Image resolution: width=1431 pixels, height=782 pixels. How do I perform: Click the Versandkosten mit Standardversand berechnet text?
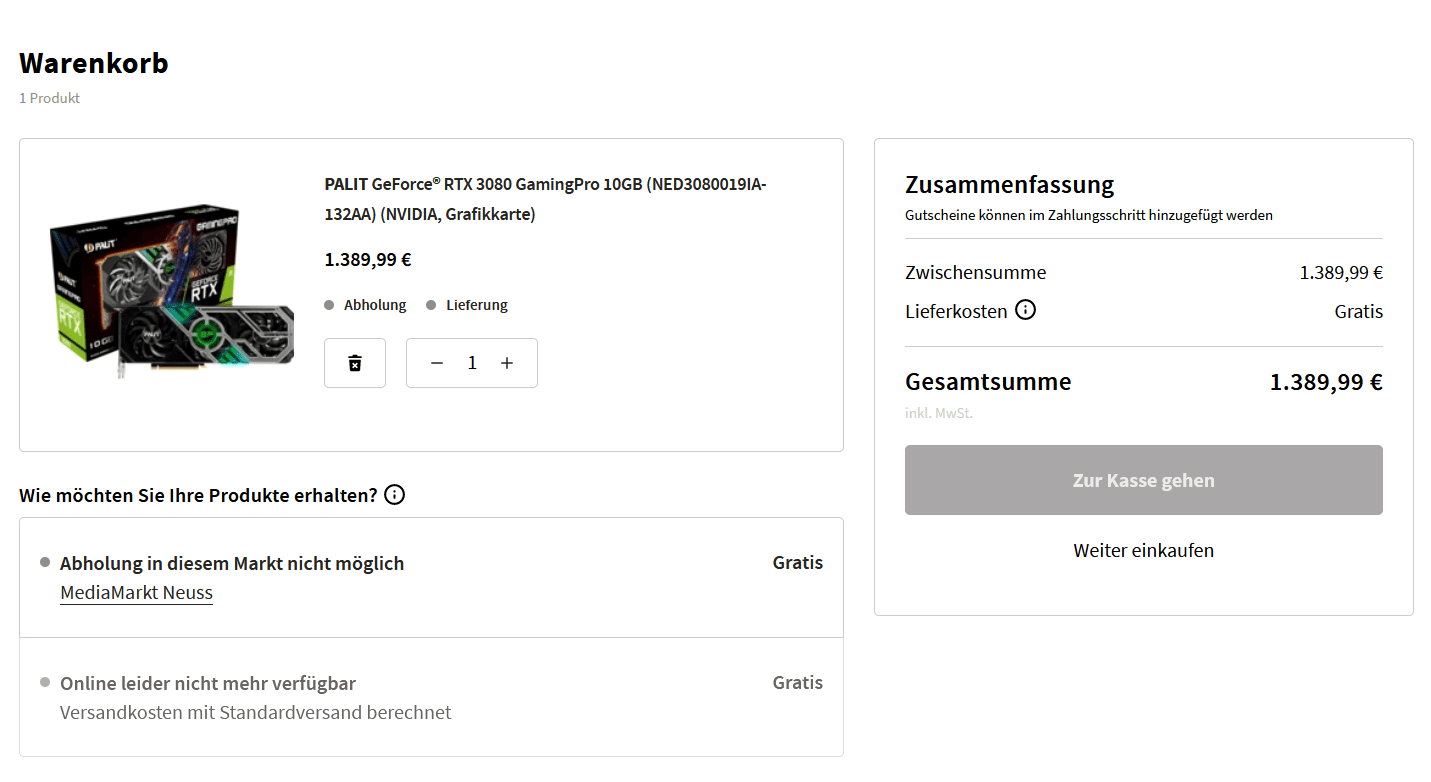coord(256,713)
